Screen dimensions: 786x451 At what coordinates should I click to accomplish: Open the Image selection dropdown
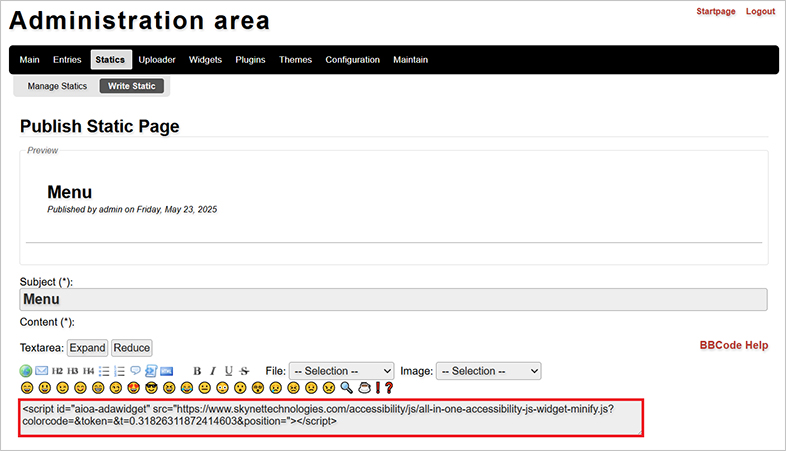[489, 371]
